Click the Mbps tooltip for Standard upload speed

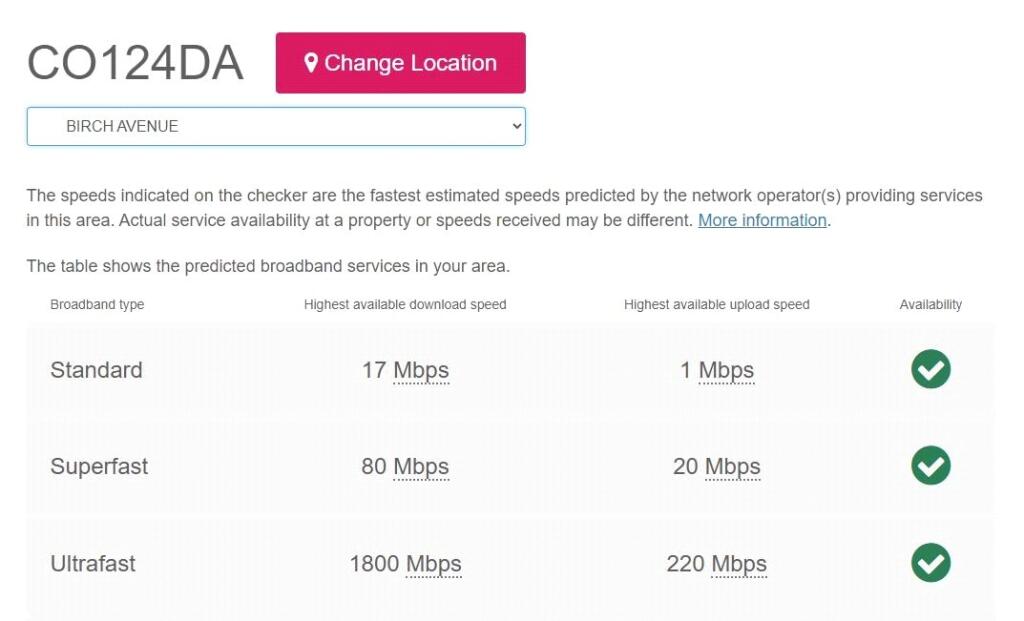pyautogui.click(x=727, y=369)
